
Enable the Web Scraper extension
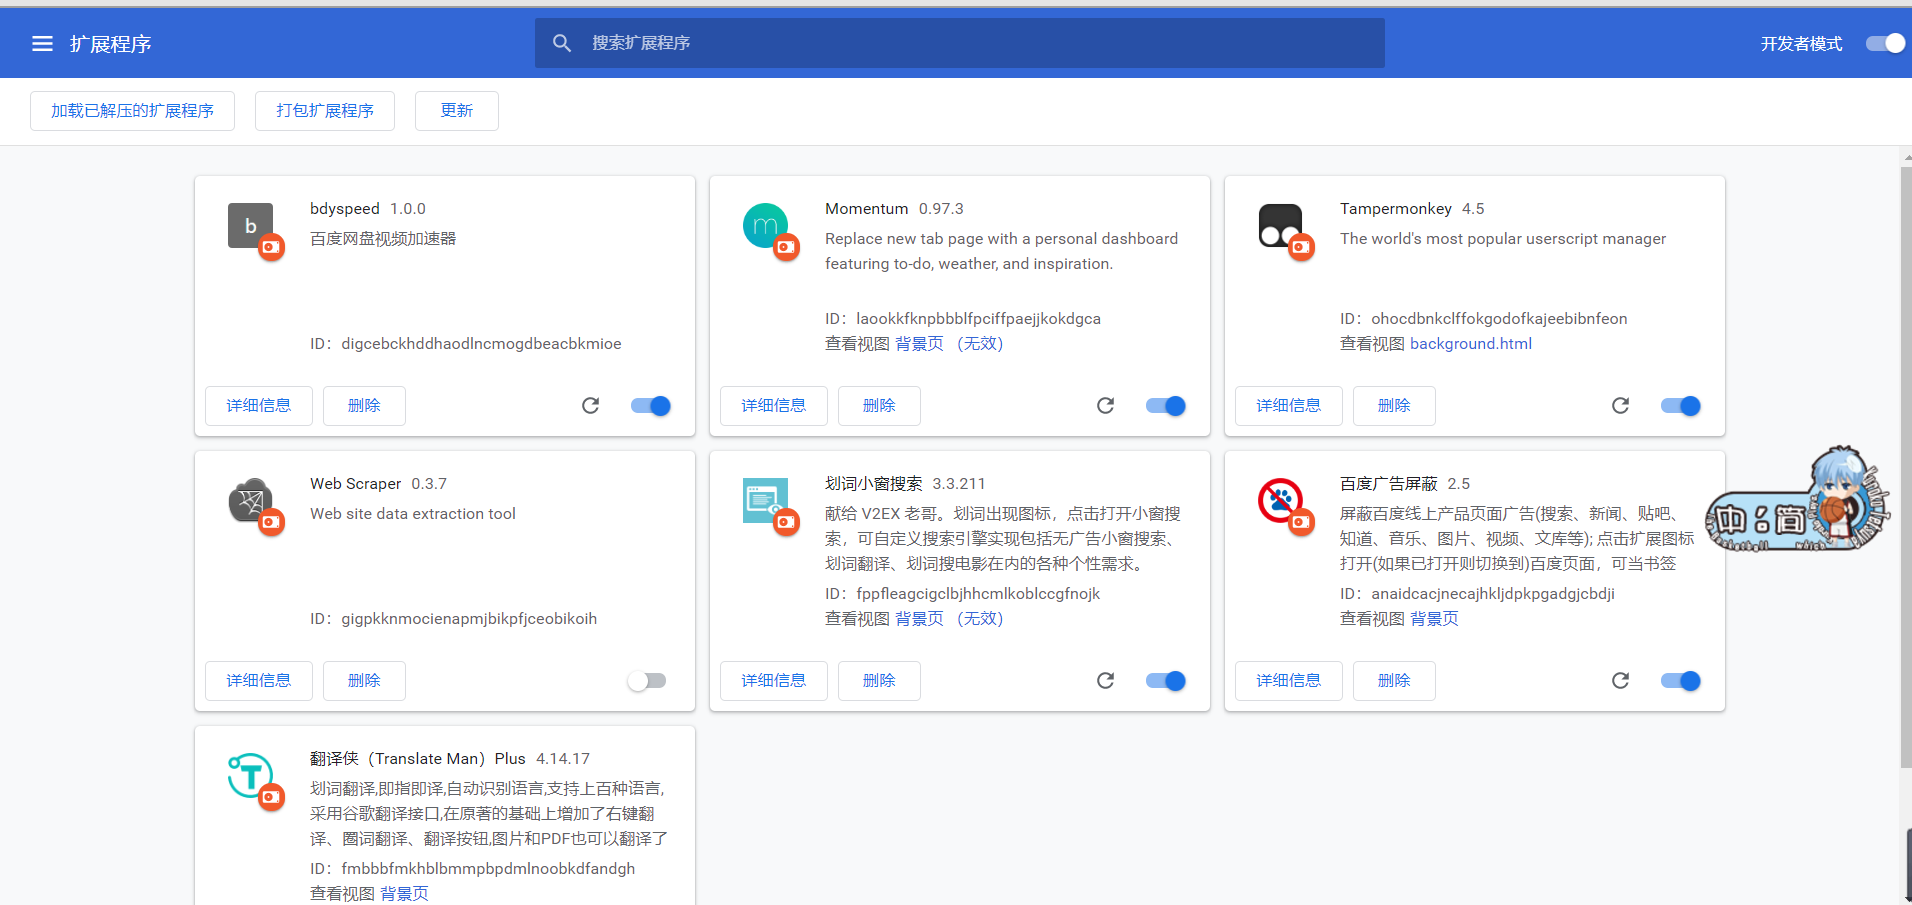click(647, 680)
